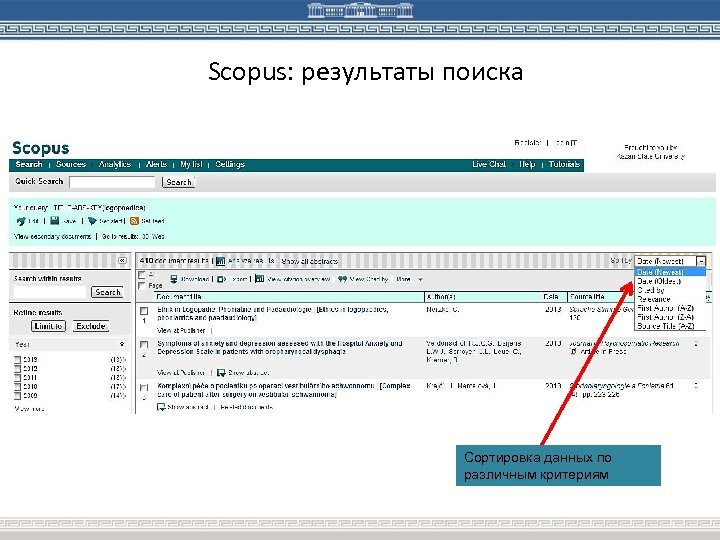Tick the All results checkbox

pos(141,275)
